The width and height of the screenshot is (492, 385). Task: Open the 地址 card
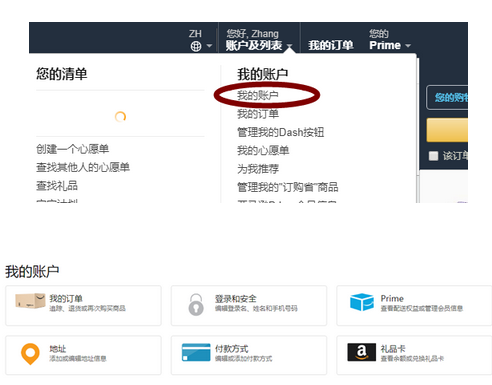click(x=83, y=355)
